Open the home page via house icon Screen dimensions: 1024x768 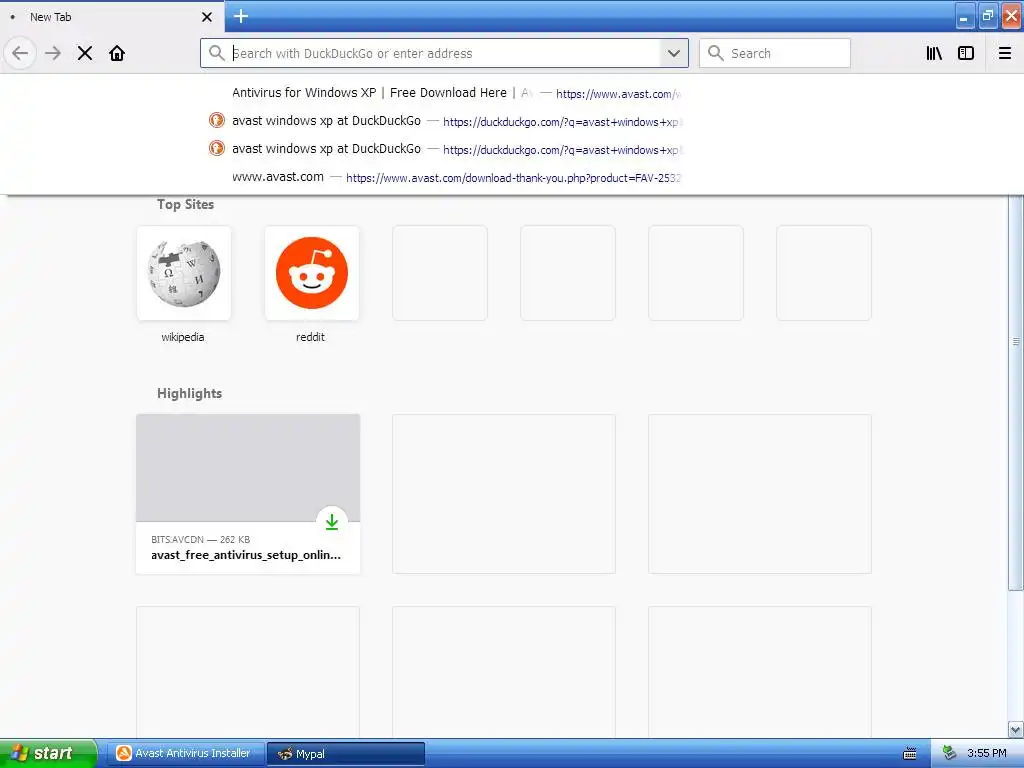pos(117,53)
